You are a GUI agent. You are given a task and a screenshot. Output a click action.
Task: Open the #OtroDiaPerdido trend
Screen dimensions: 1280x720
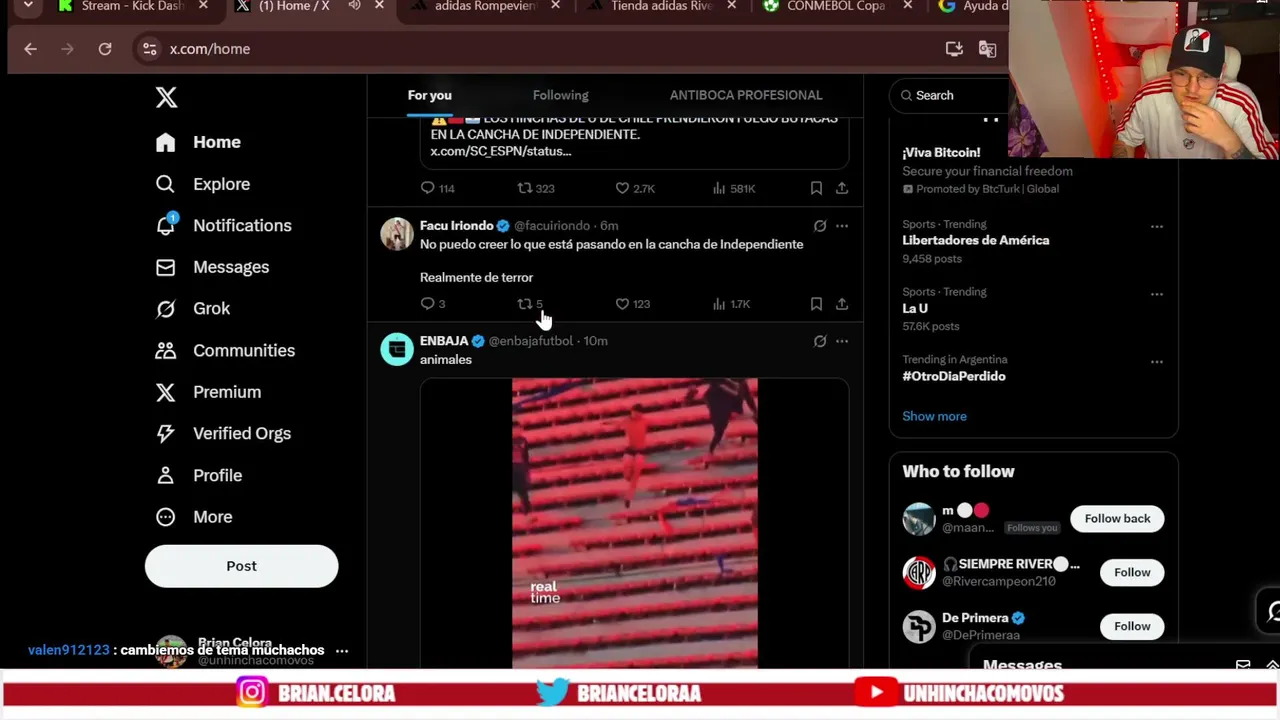tap(954, 376)
